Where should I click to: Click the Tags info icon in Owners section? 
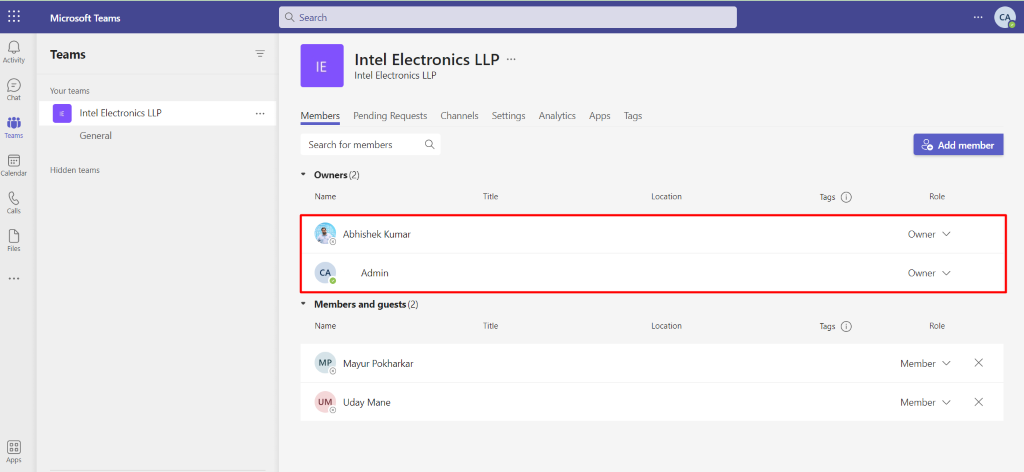tap(846, 197)
